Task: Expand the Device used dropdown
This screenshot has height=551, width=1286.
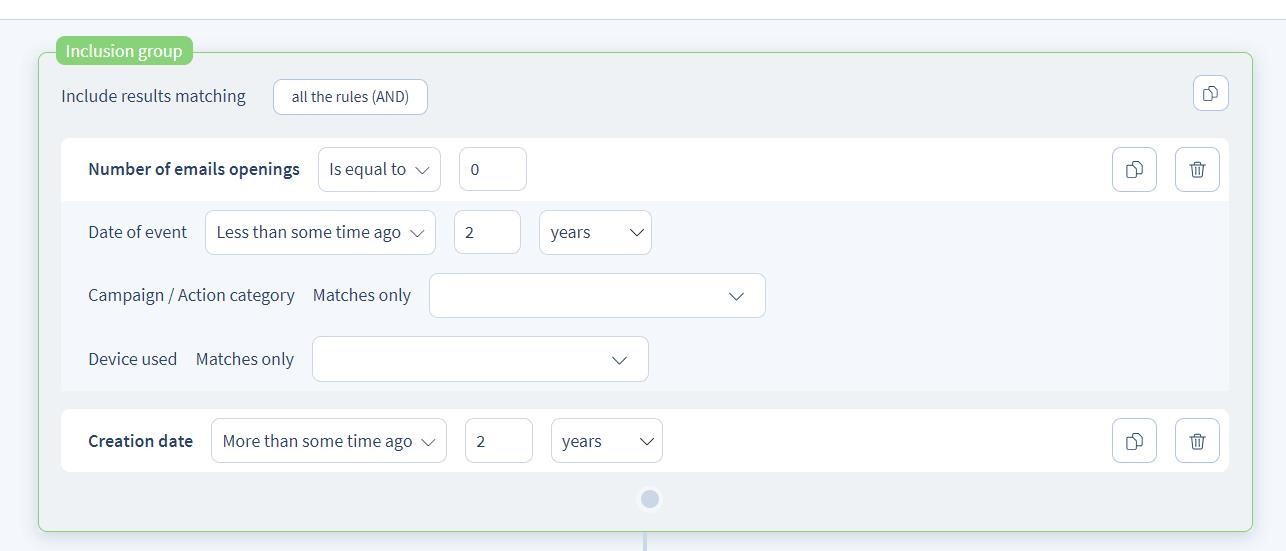Action: [480, 359]
